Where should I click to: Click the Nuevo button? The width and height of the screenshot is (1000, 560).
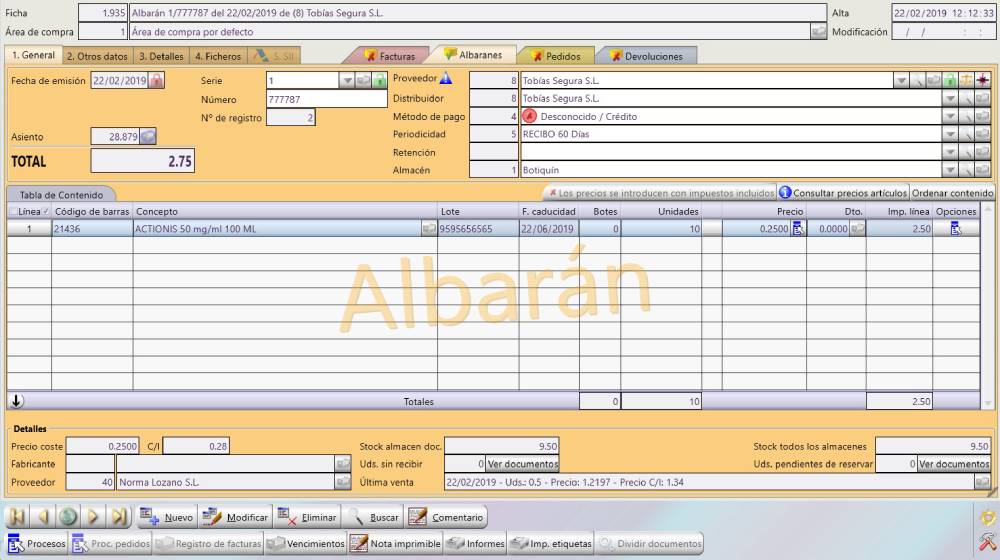coord(167,518)
